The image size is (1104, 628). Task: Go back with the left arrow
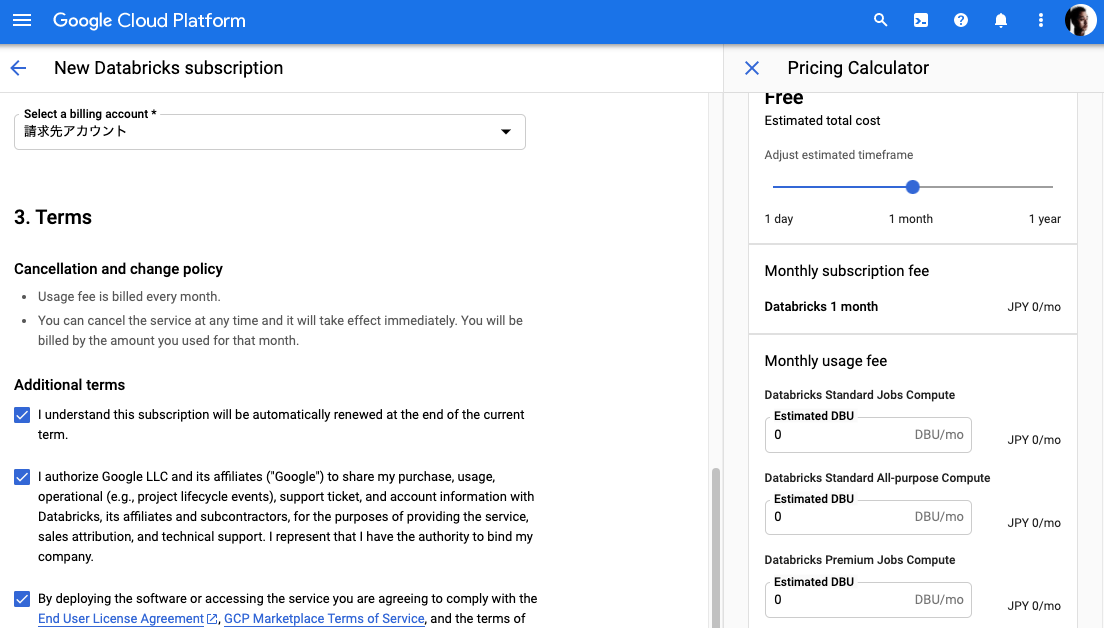[18, 68]
